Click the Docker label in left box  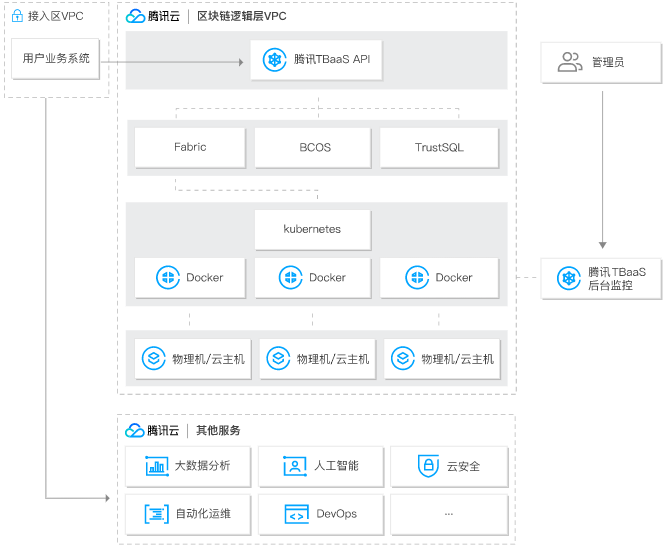coord(205,278)
